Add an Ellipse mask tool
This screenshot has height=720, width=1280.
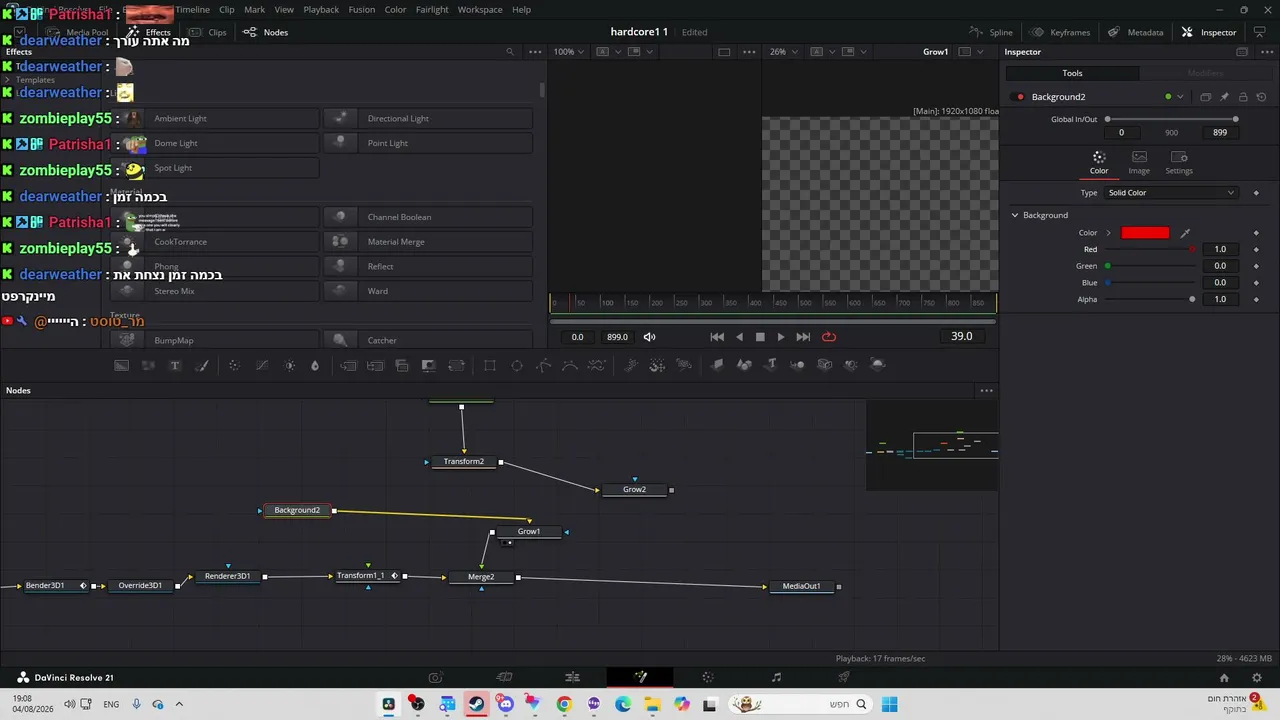pyautogui.click(x=517, y=365)
